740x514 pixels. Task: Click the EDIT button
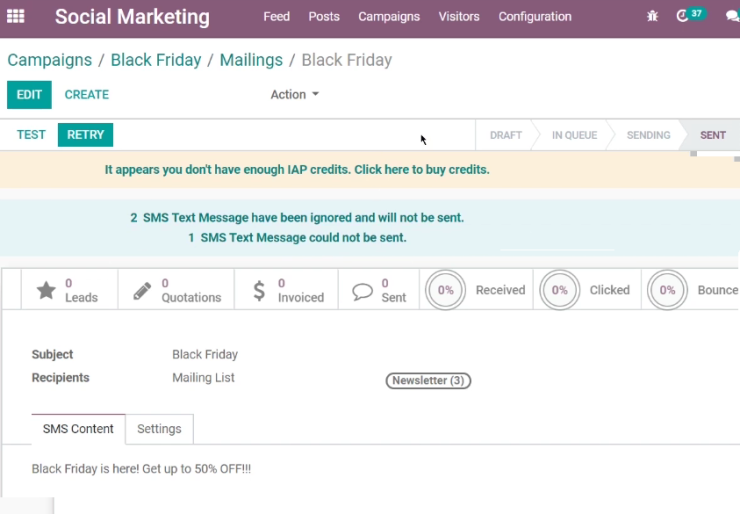coord(29,95)
